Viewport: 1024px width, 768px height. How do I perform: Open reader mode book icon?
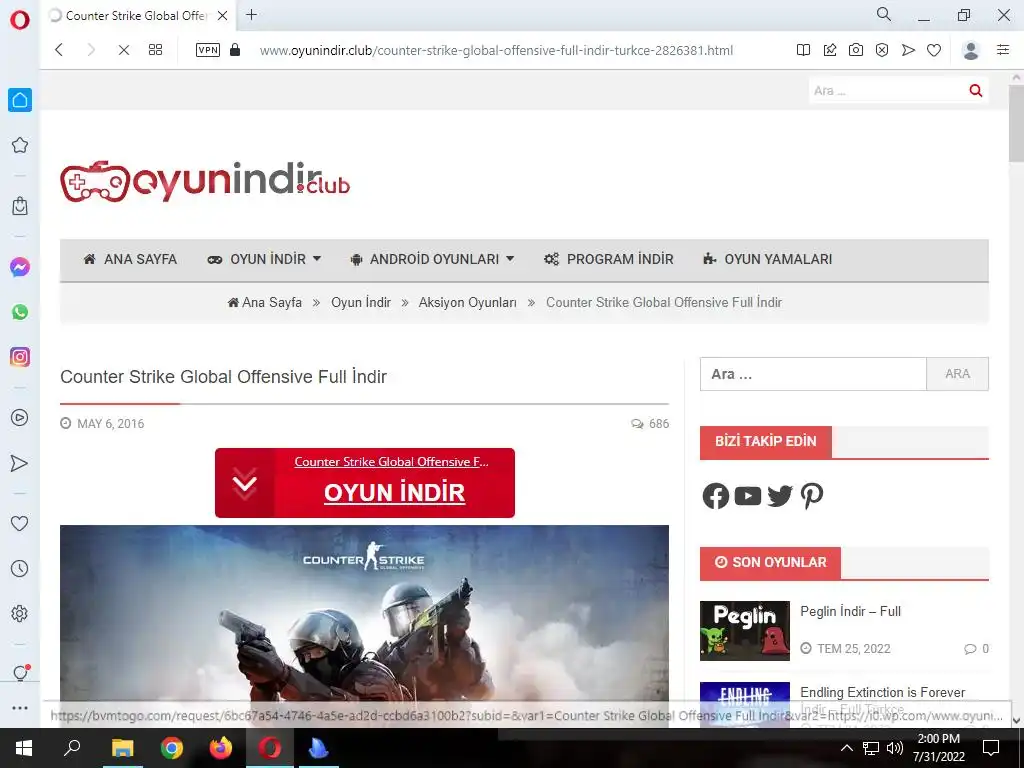(803, 50)
